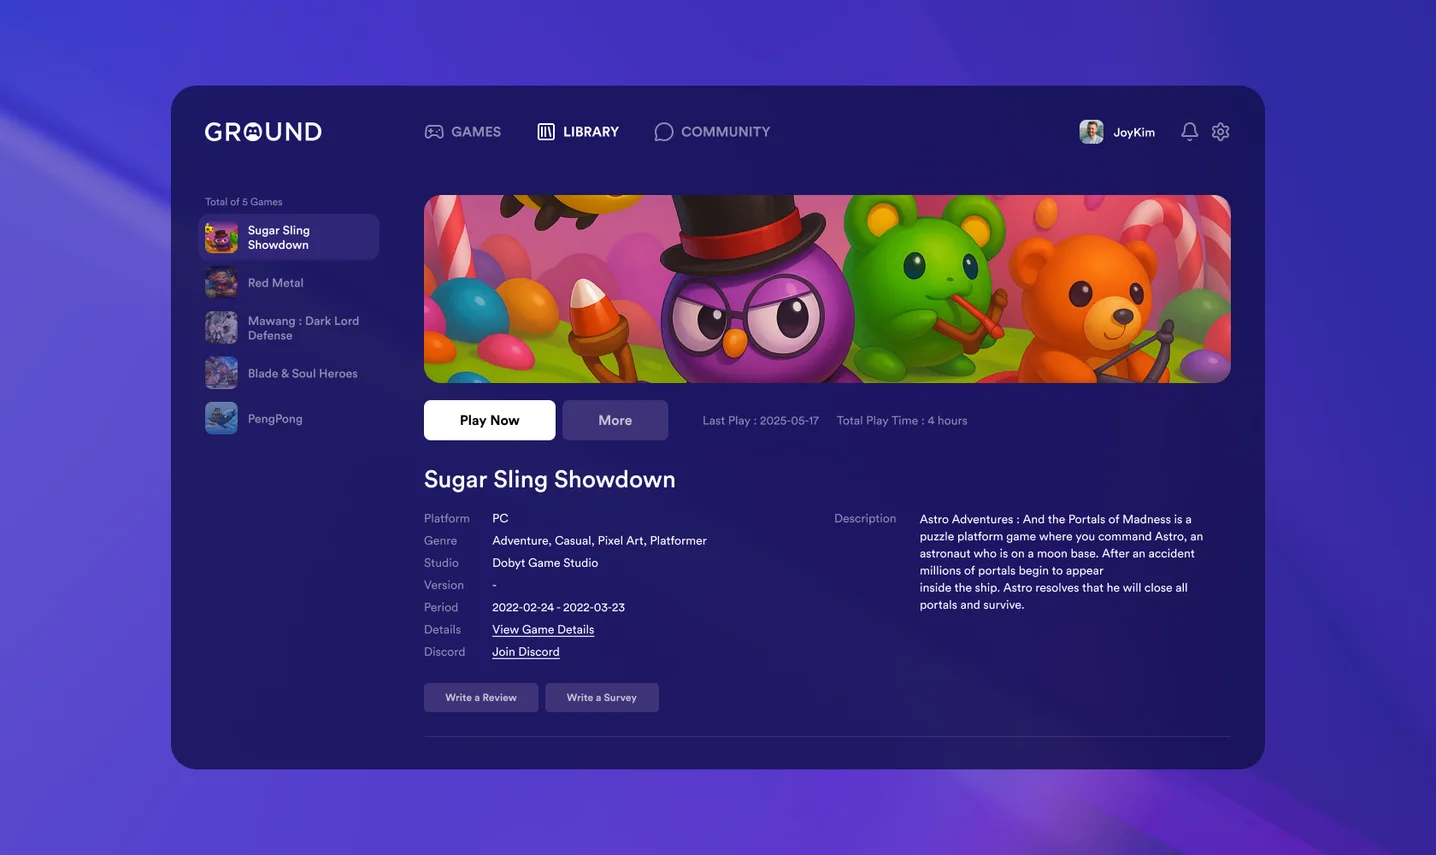Screen dimensions: 1436x855
Task: Open notifications with the bell icon
Action: click(x=1189, y=132)
